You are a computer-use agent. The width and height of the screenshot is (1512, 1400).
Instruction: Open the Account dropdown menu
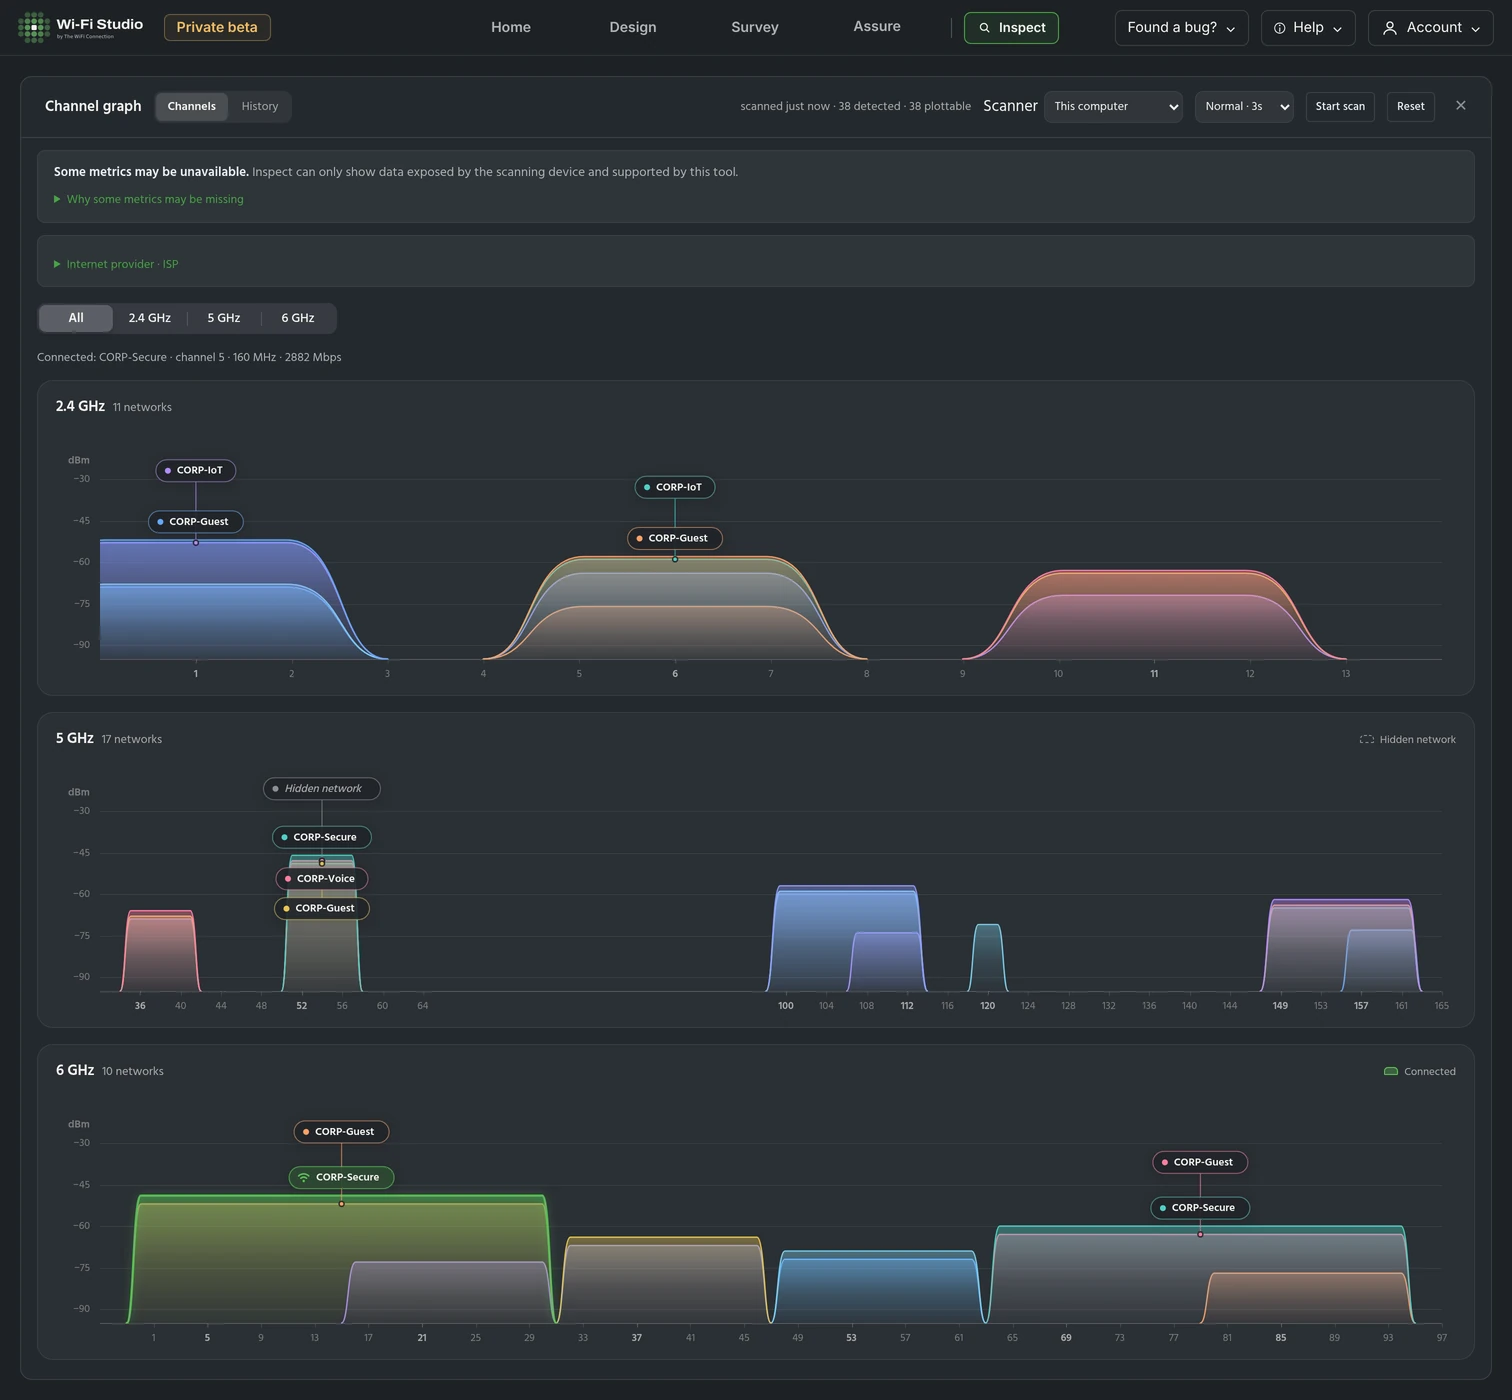coord(1430,28)
